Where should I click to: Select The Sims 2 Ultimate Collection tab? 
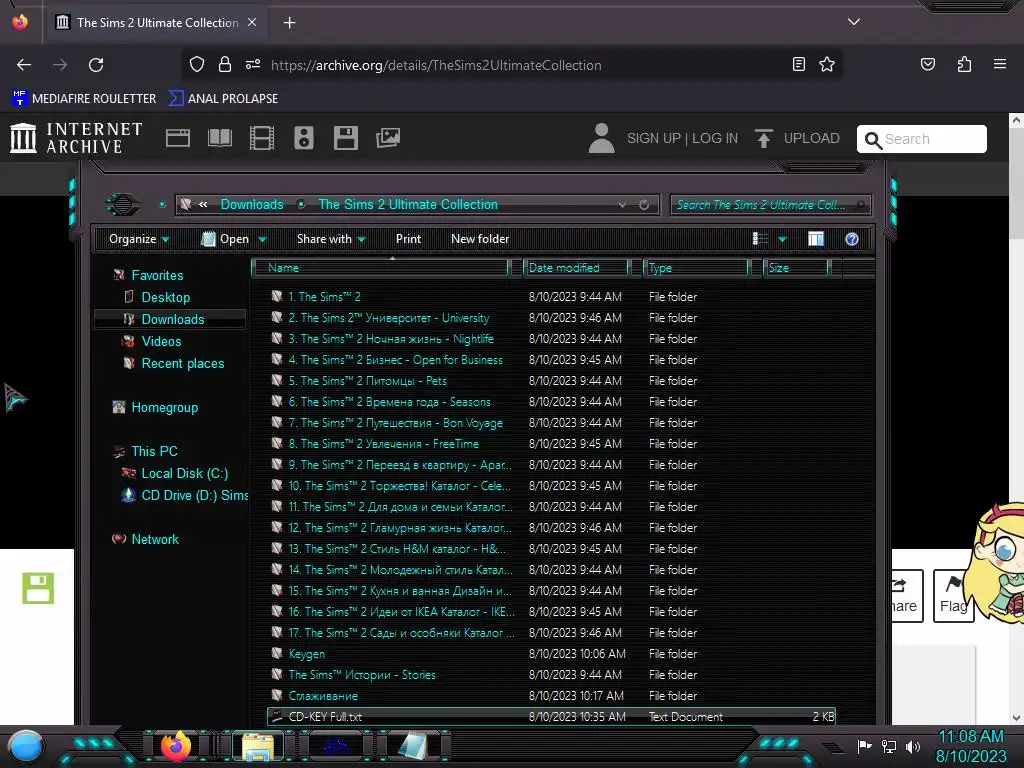point(157,23)
